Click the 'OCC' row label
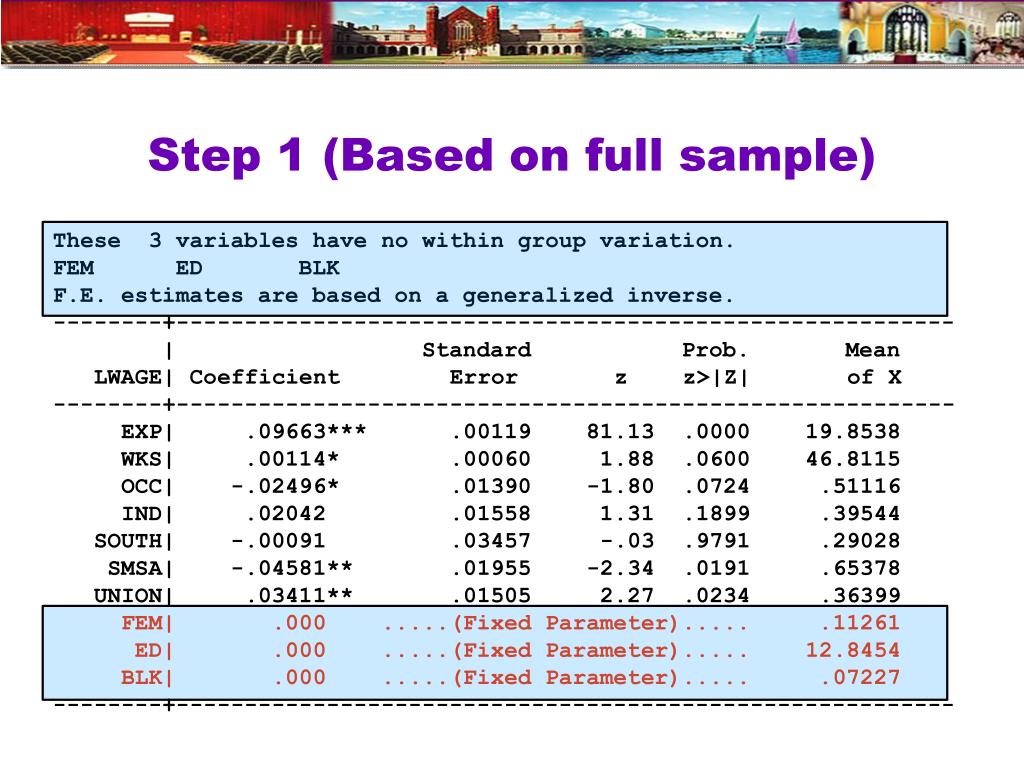The height and width of the screenshot is (768, 1024). pos(140,487)
